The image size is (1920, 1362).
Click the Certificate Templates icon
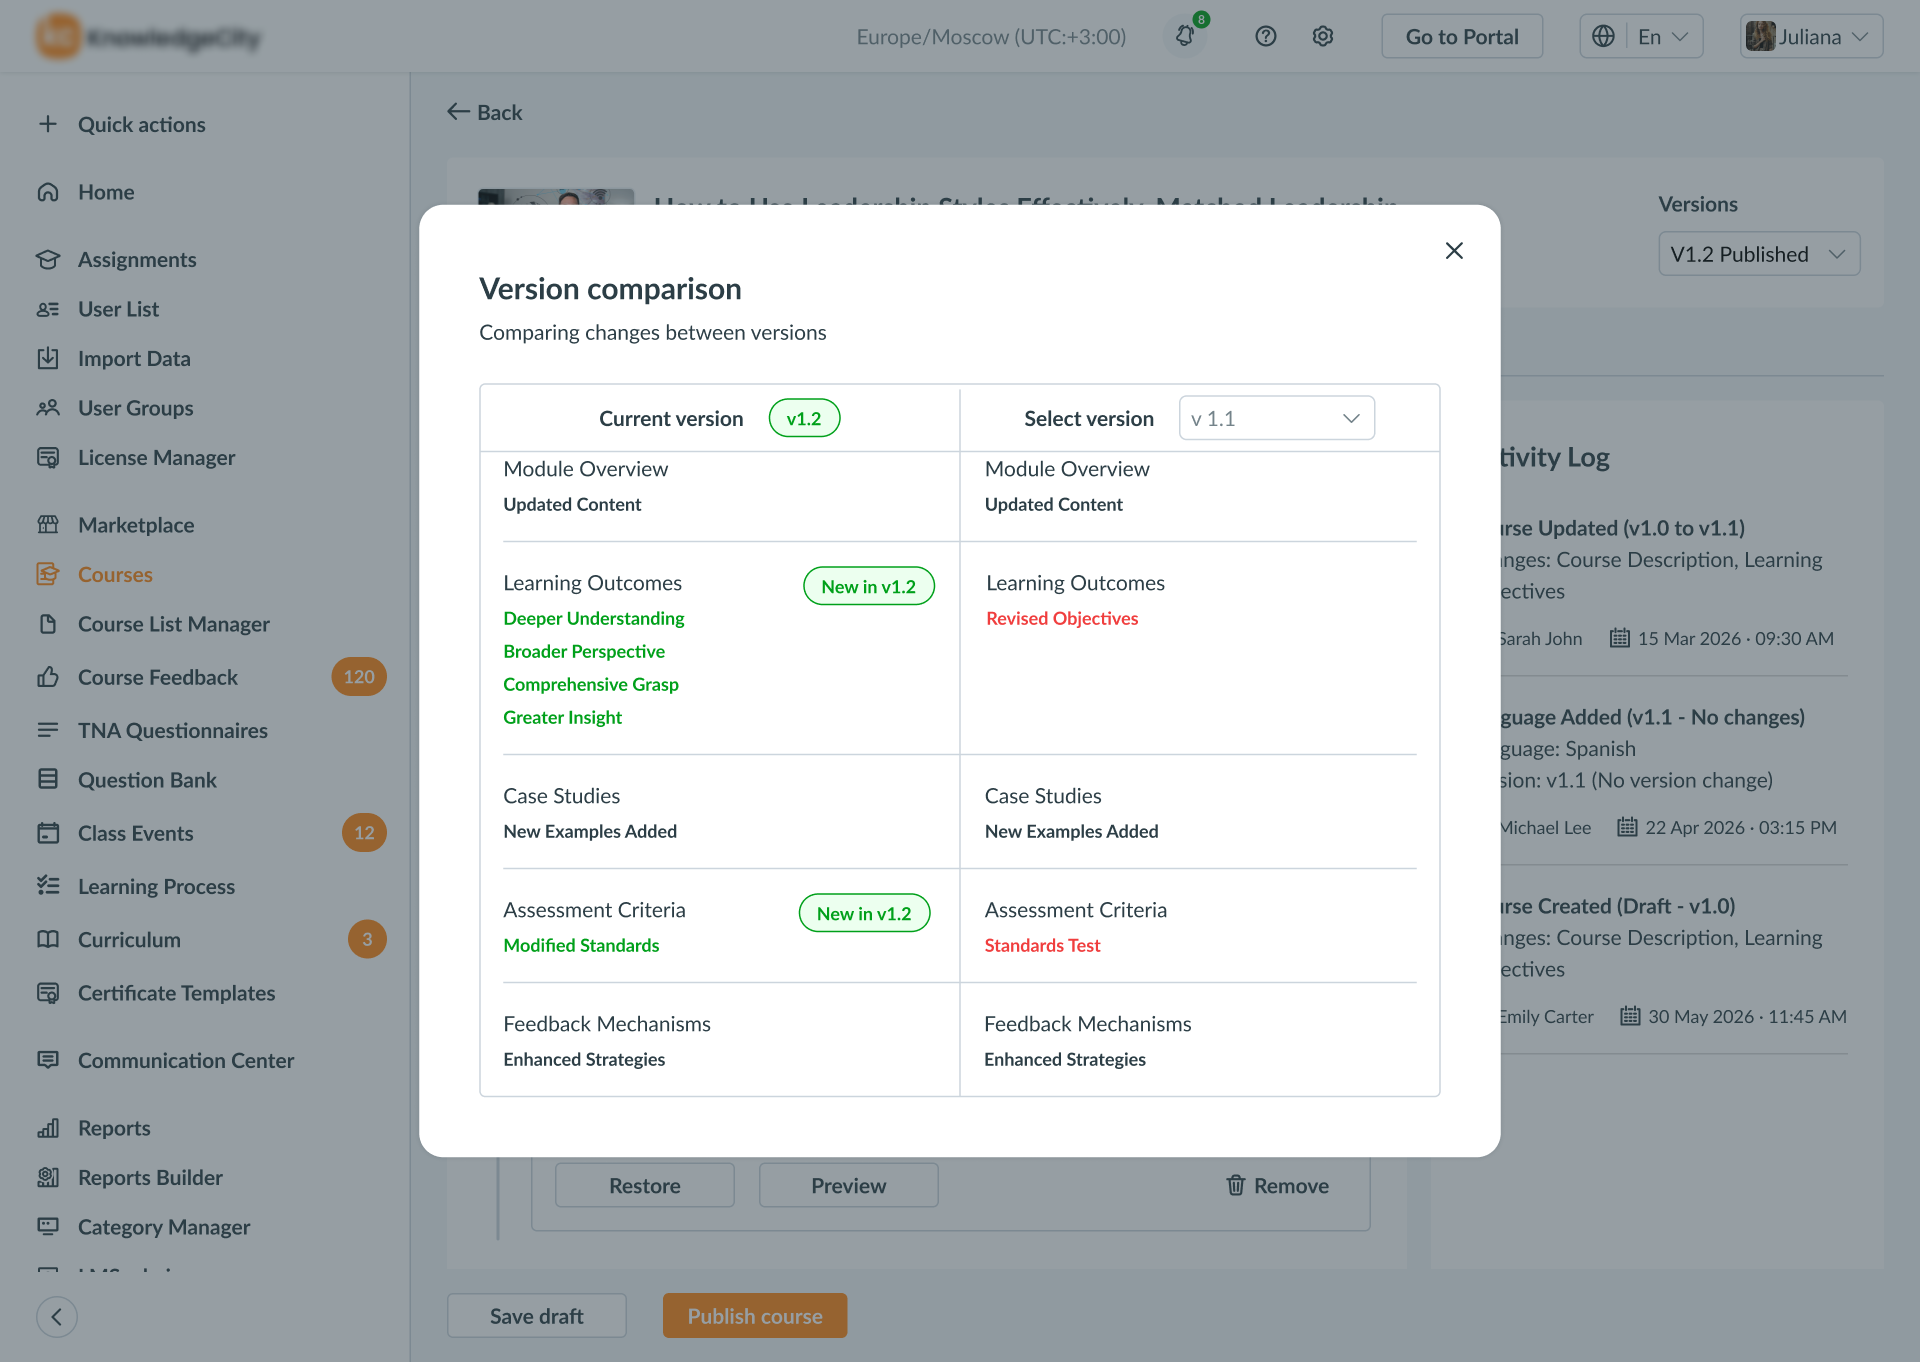pos(48,993)
